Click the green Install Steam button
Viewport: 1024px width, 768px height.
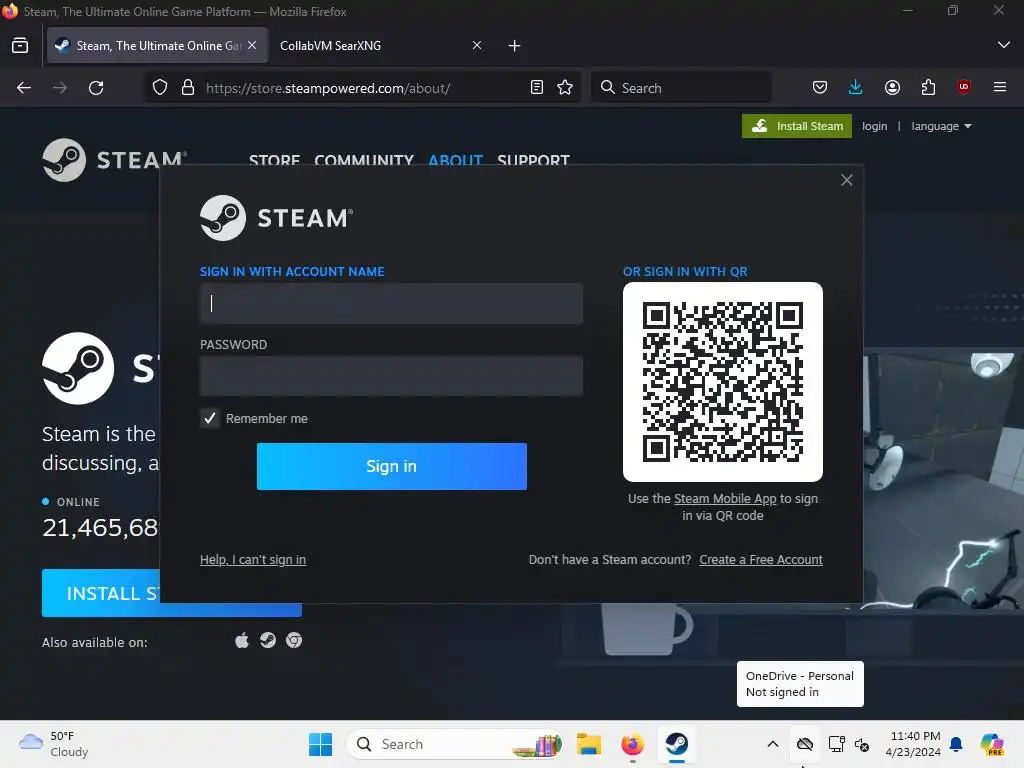pyautogui.click(x=797, y=126)
